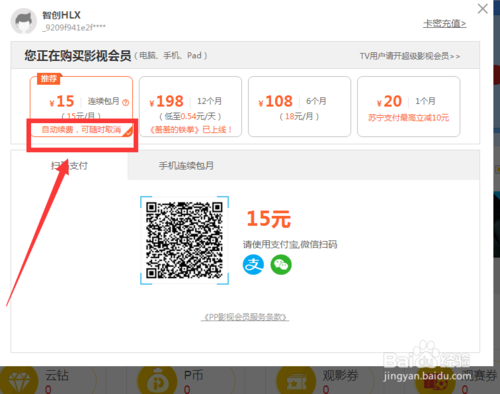Click the 观影券 ticket icon
Image resolution: width=500 pixels, height=394 pixels.
pos(296,380)
